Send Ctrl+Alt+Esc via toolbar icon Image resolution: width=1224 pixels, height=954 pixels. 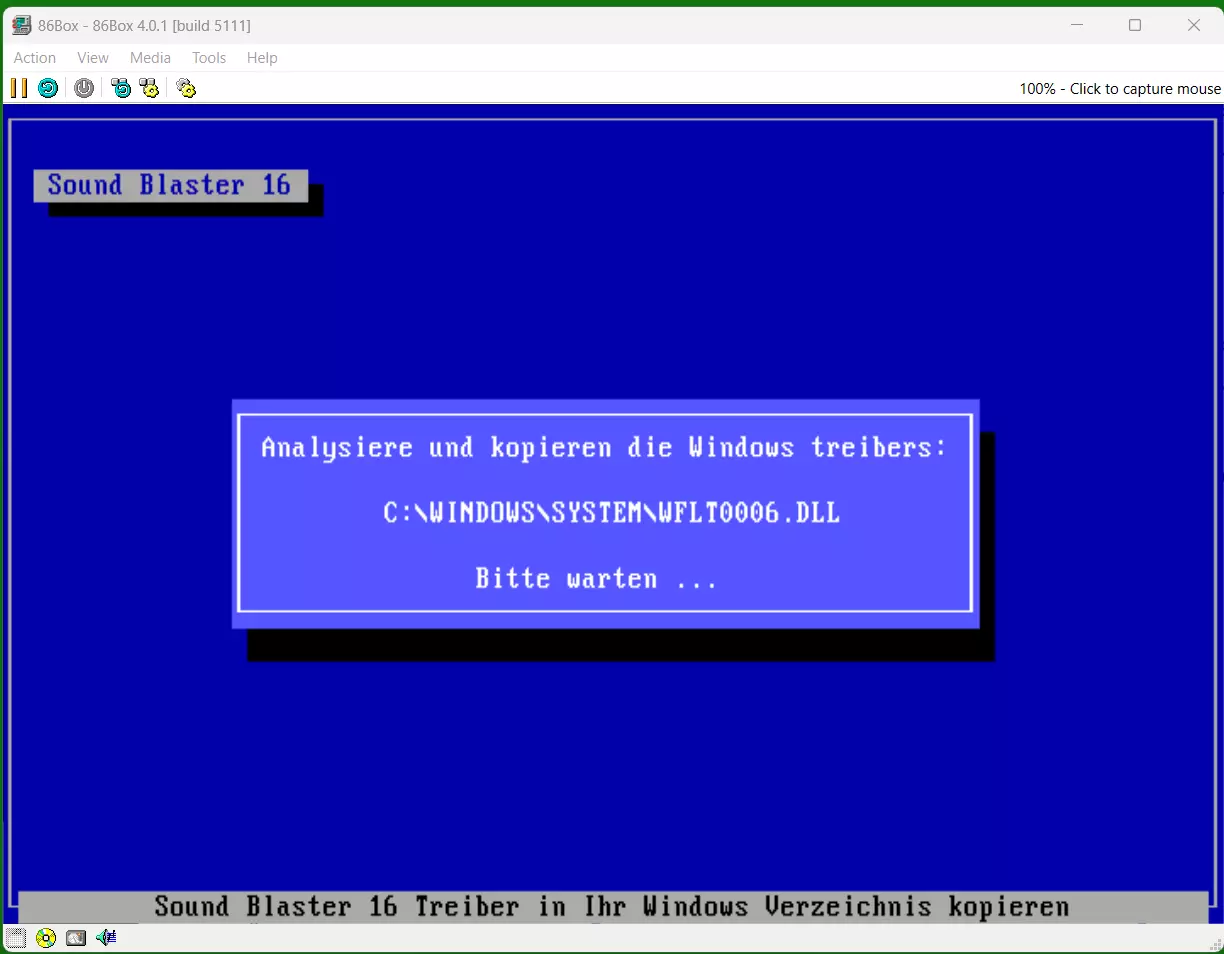[149, 88]
